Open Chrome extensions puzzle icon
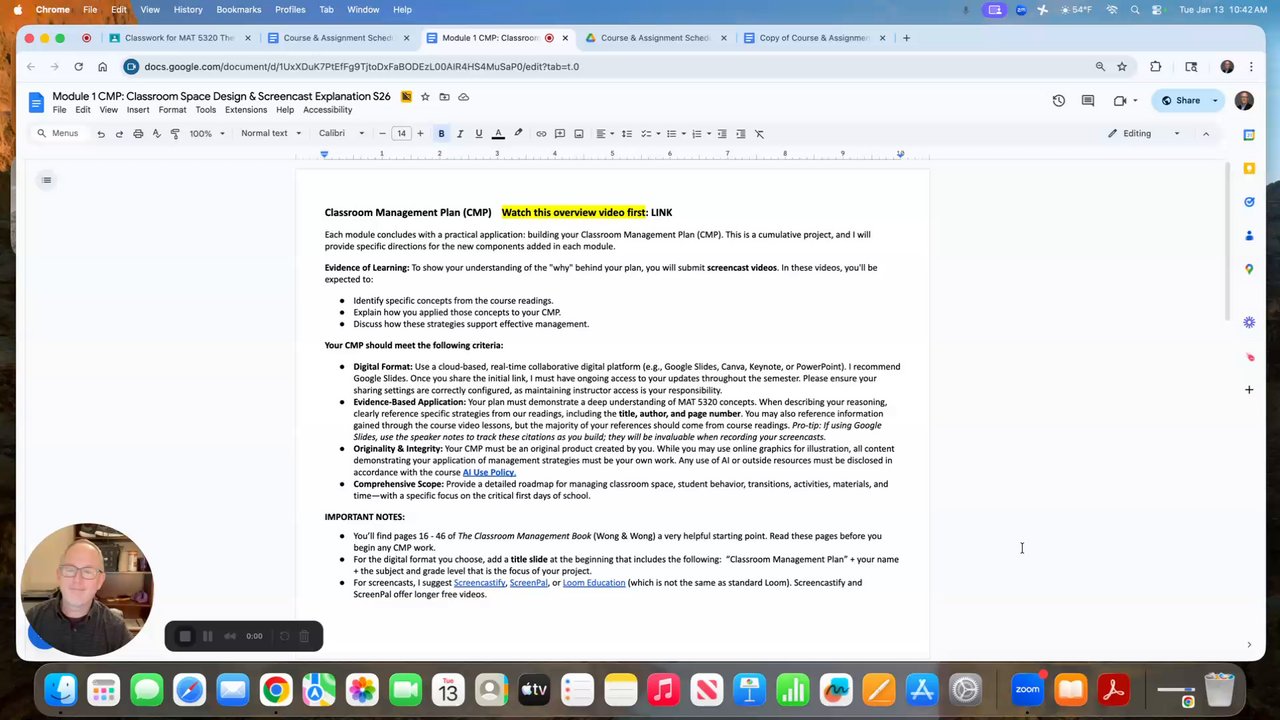The height and width of the screenshot is (720, 1280). pos(1155,67)
